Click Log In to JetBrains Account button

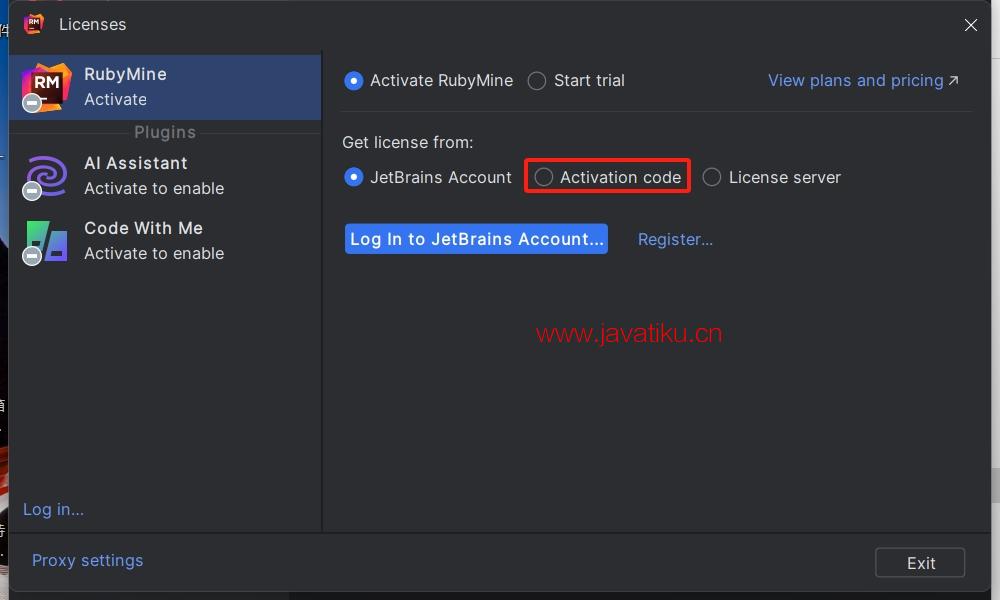tap(476, 239)
